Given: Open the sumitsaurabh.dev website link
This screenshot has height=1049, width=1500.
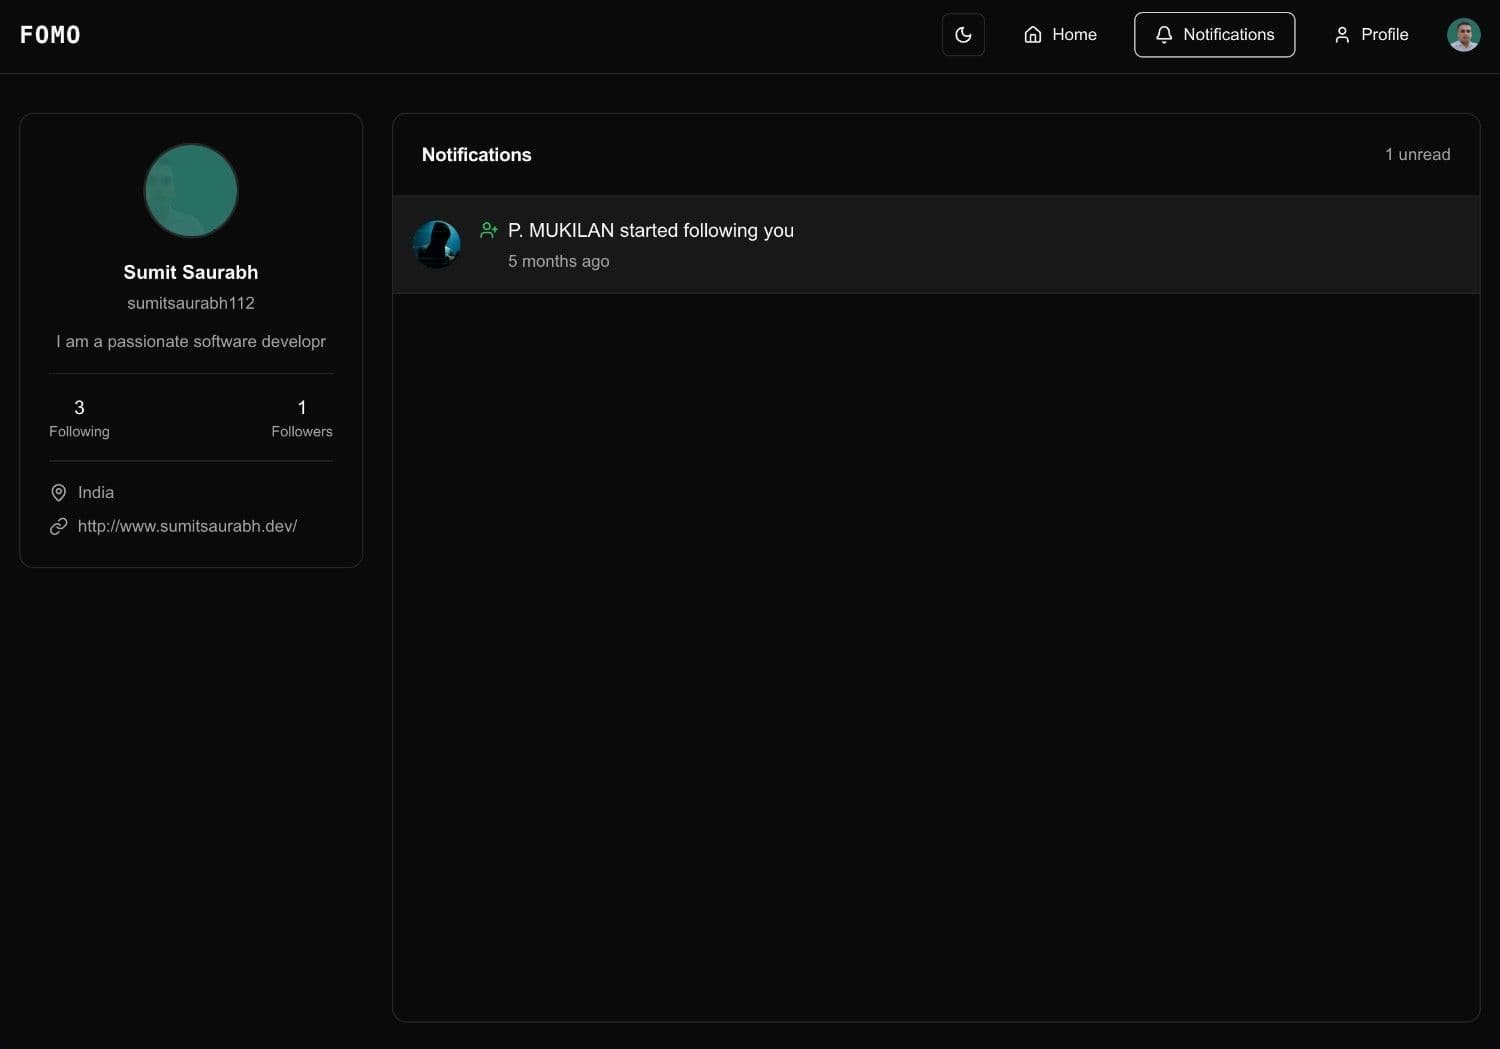Looking at the screenshot, I should (x=187, y=526).
